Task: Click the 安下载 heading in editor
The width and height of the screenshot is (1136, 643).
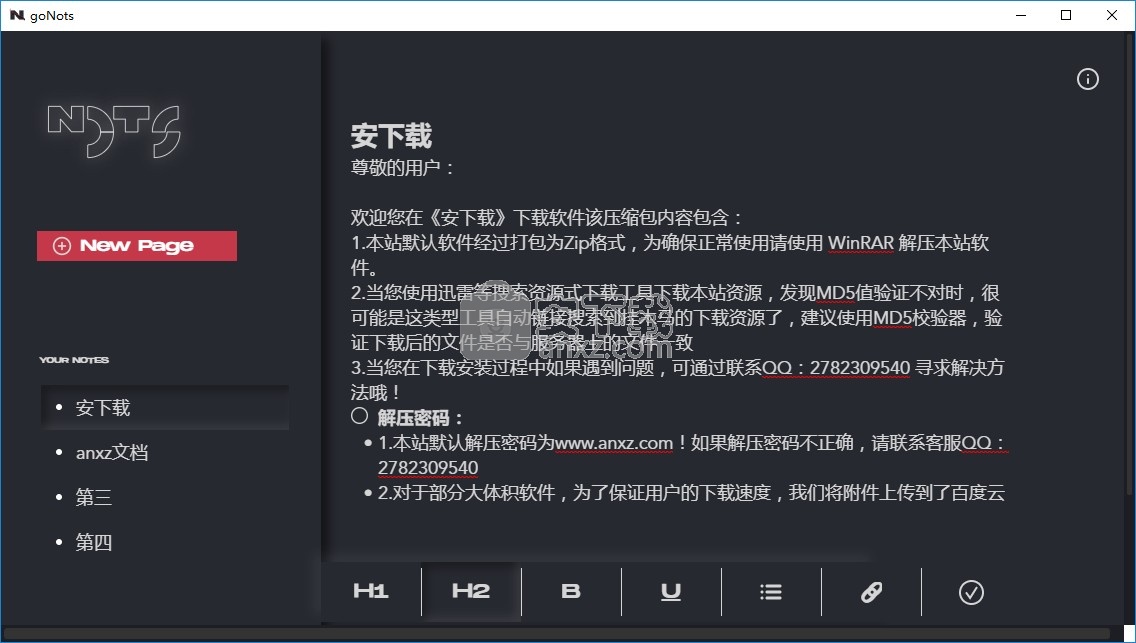Action: pyautogui.click(x=391, y=136)
